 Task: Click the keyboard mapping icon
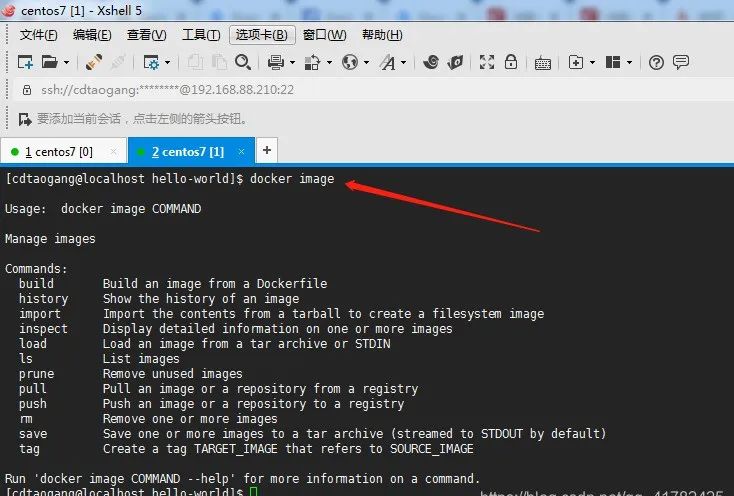[543, 63]
